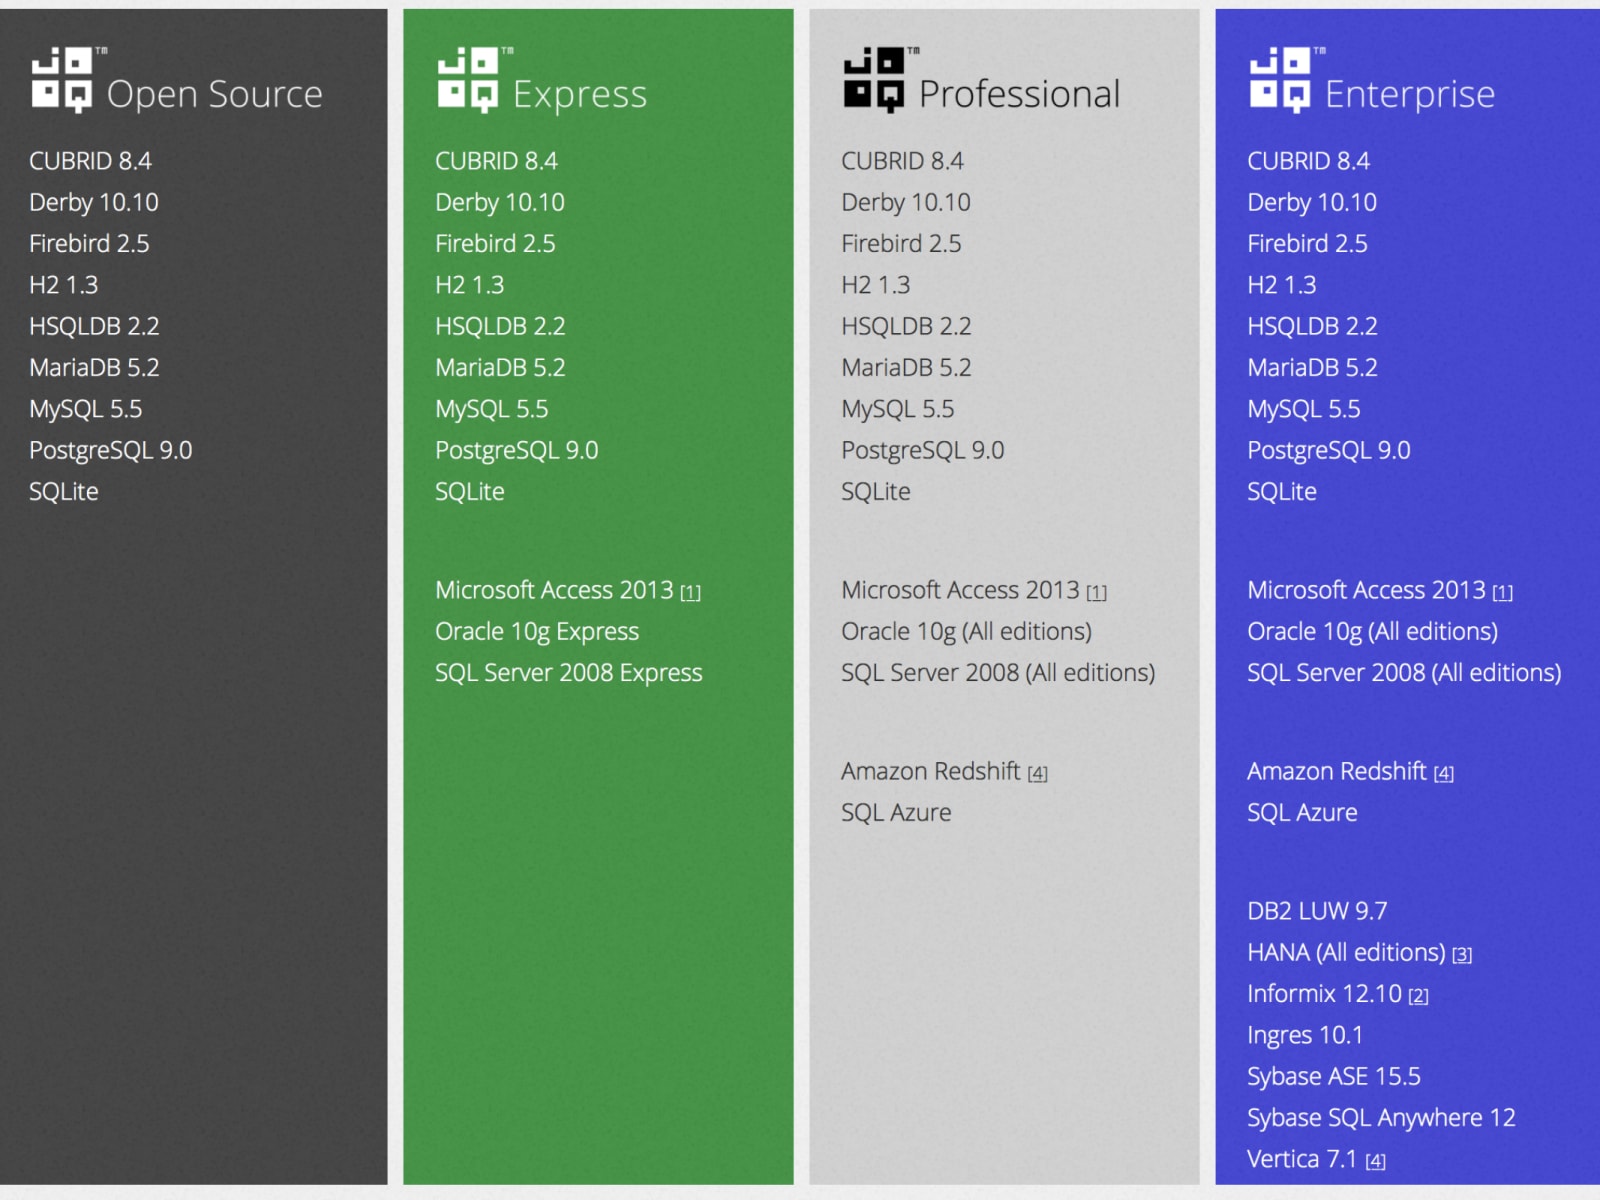1600x1200 pixels.
Task: Click SQLite in Open Source column
Action: [x=64, y=492]
